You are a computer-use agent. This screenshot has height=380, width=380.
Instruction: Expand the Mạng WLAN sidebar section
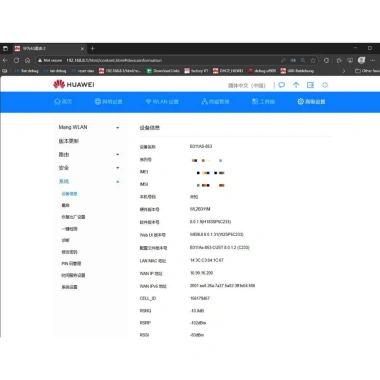click(89, 127)
